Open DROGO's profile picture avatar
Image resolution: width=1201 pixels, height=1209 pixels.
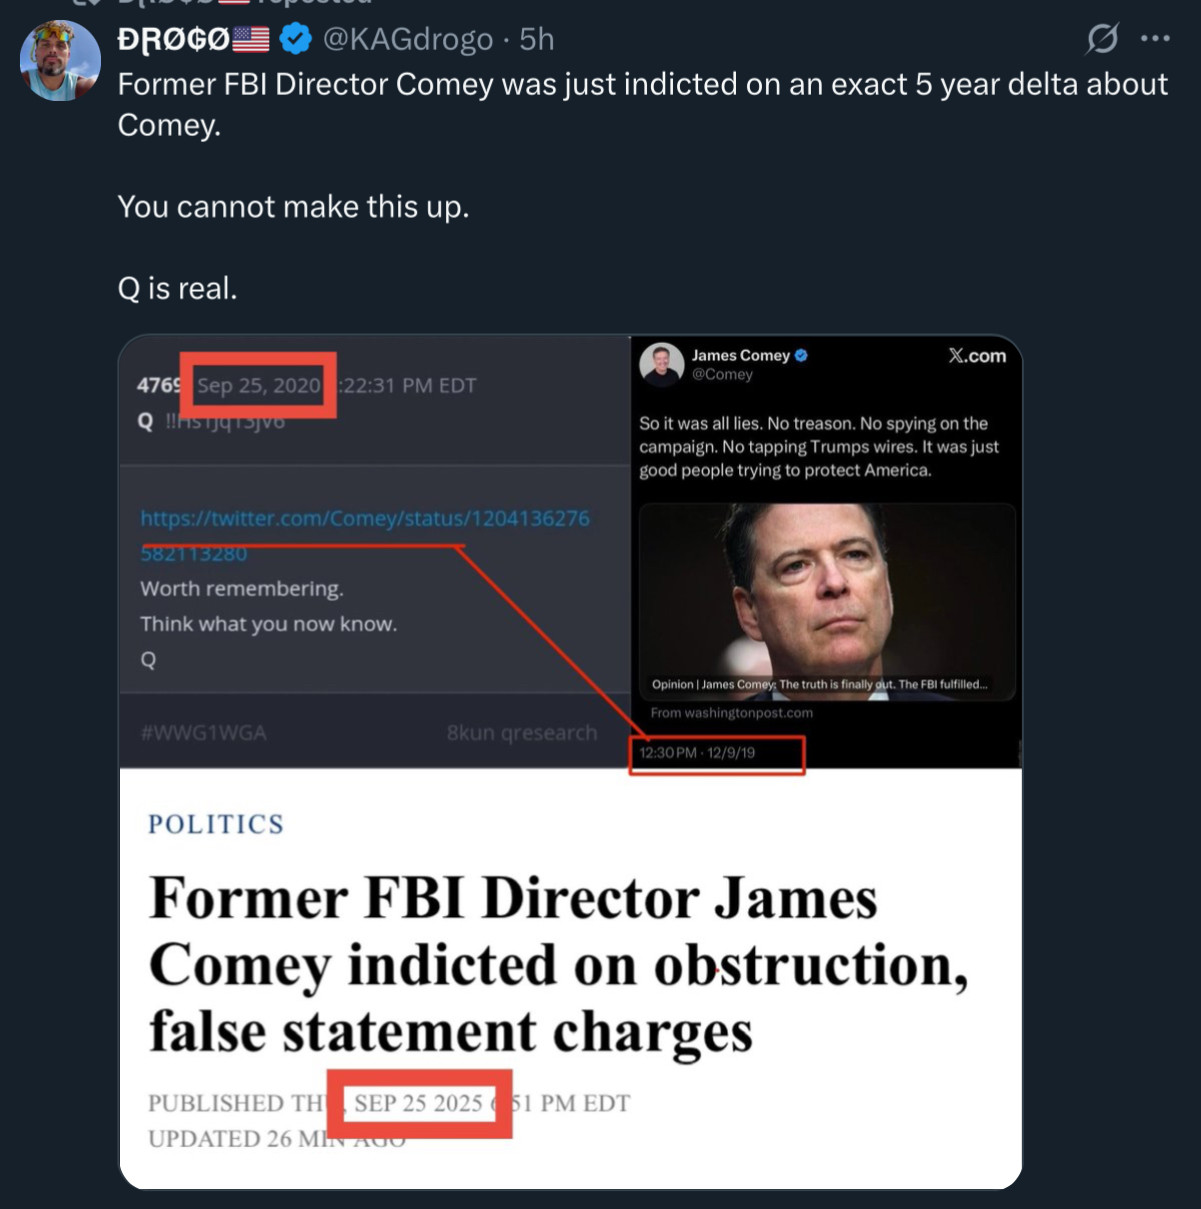[60, 61]
